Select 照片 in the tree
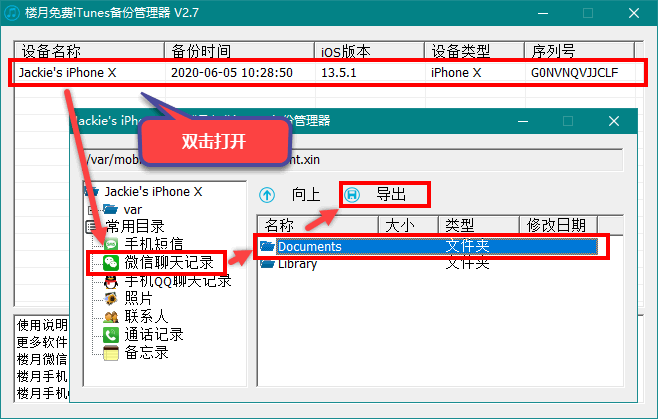The width and height of the screenshot is (658, 419). click(138, 299)
